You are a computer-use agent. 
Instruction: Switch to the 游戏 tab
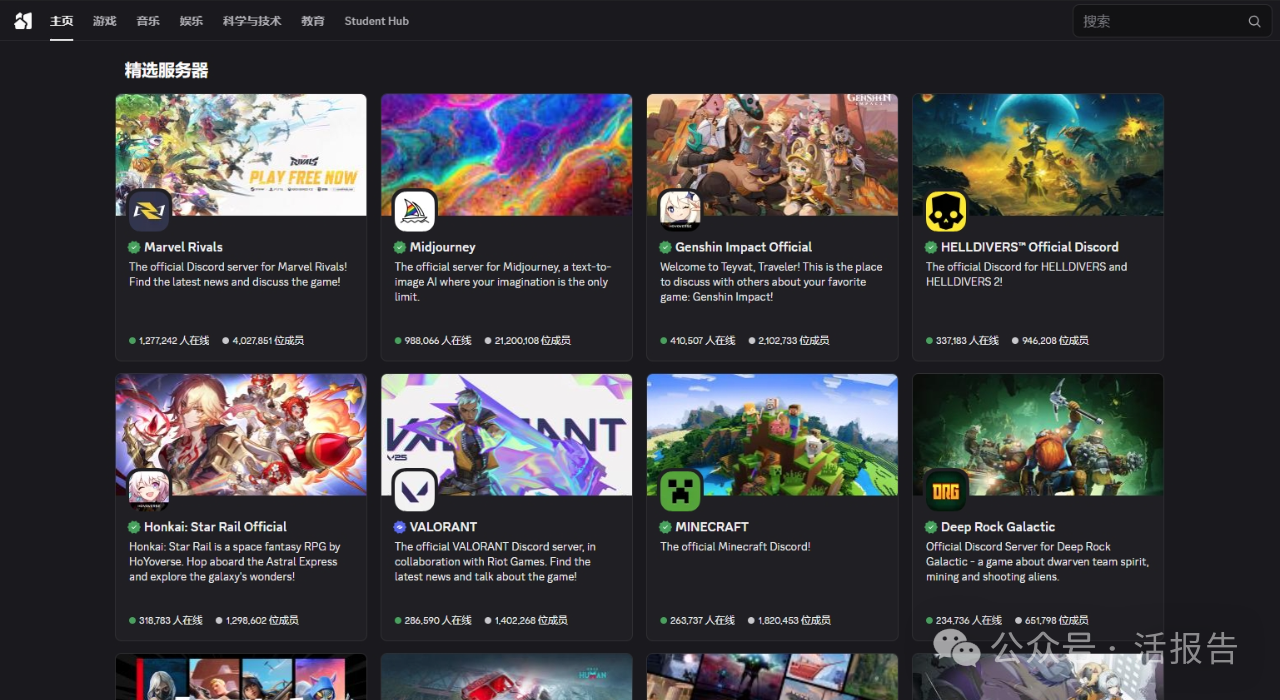[104, 21]
